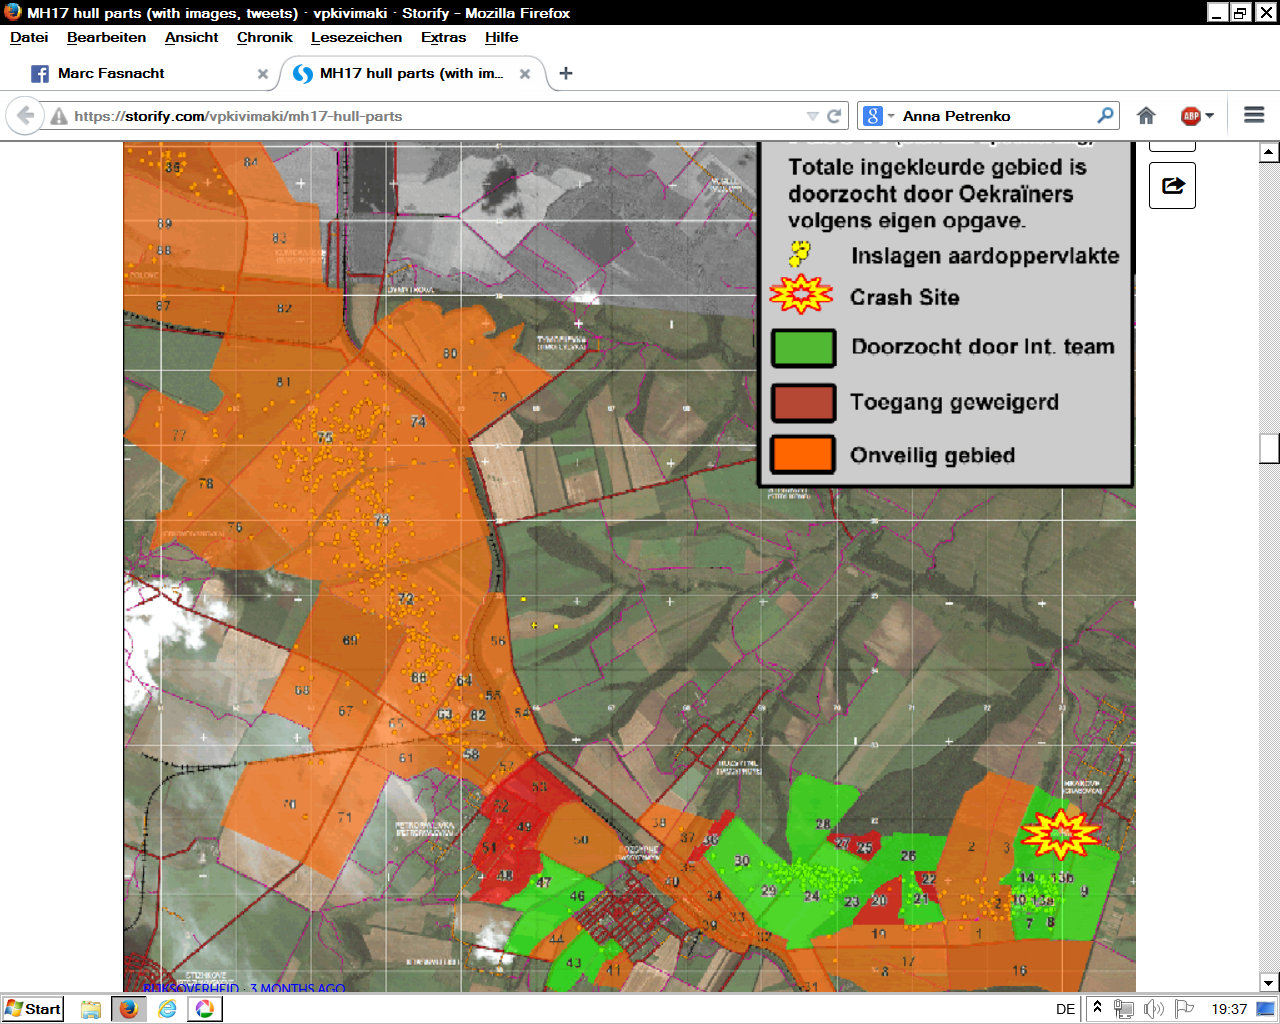This screenshot has width=1280, height=1024.
Task: Reload the current page
Action: pos(834,116)
